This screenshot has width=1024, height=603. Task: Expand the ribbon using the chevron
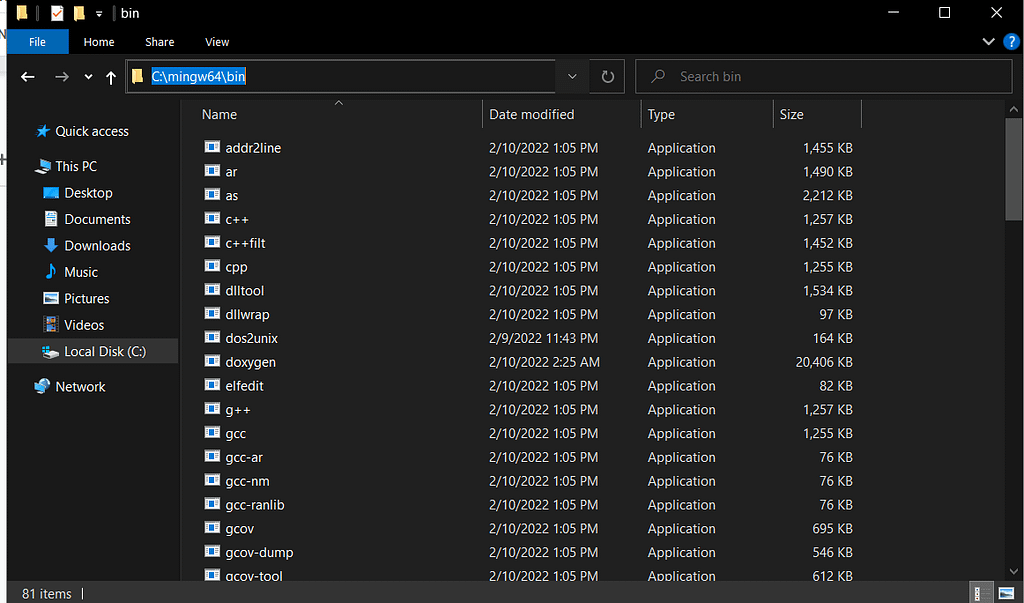(x=988, y=42)
